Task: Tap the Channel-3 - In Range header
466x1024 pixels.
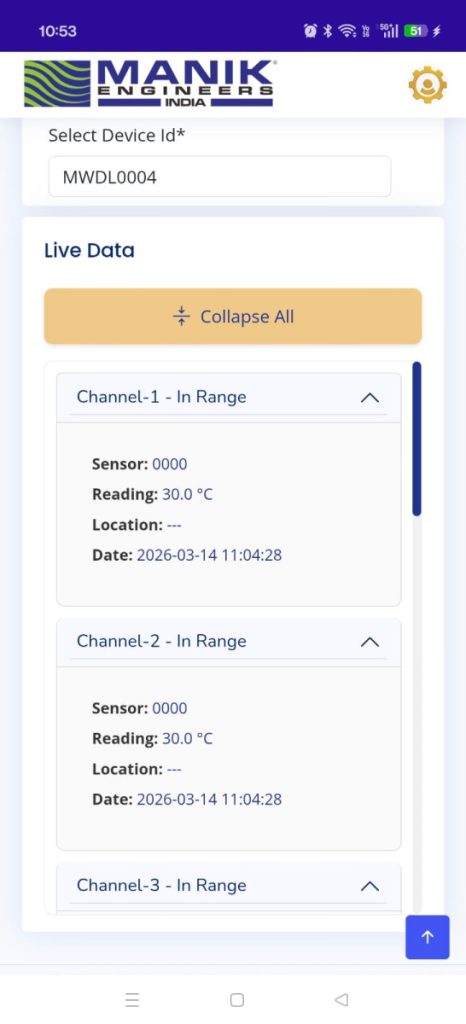Action: [228, 886]
